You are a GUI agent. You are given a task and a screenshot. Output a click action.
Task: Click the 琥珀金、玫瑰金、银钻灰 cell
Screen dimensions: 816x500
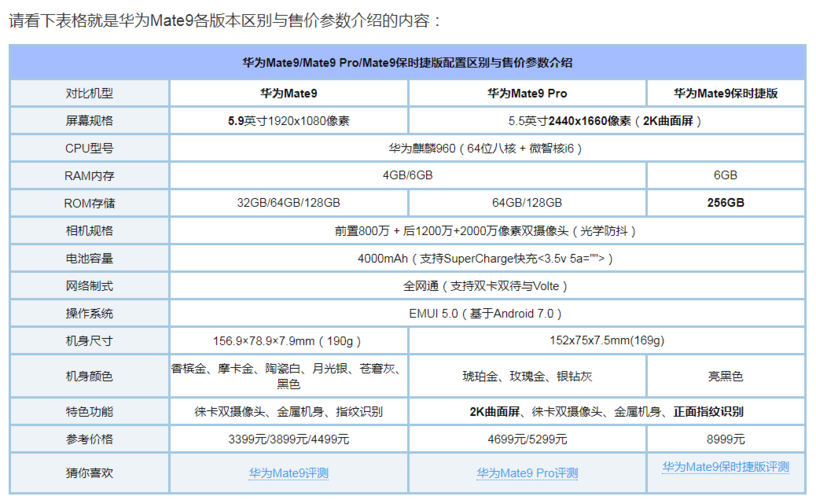(x=527, y=376)
